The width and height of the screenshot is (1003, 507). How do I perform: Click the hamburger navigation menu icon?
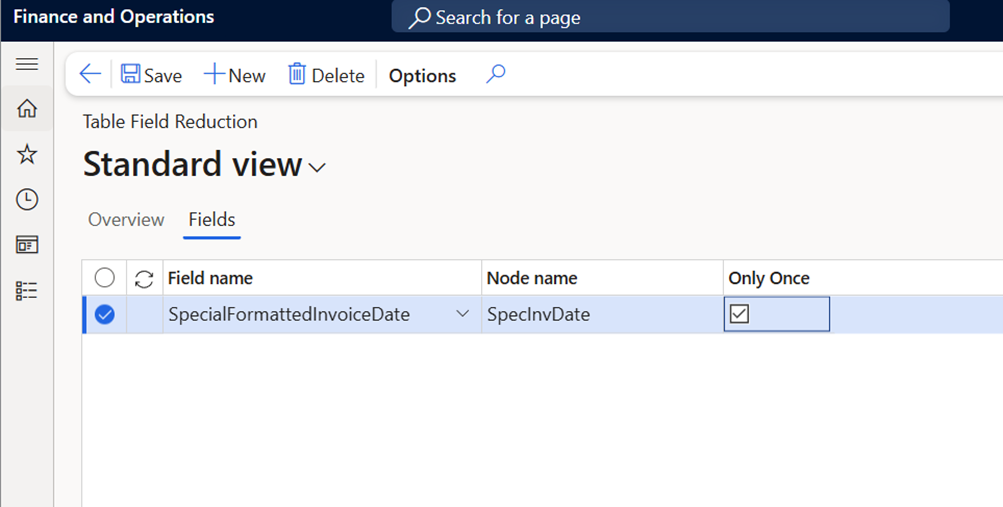[x=27, y=64]
